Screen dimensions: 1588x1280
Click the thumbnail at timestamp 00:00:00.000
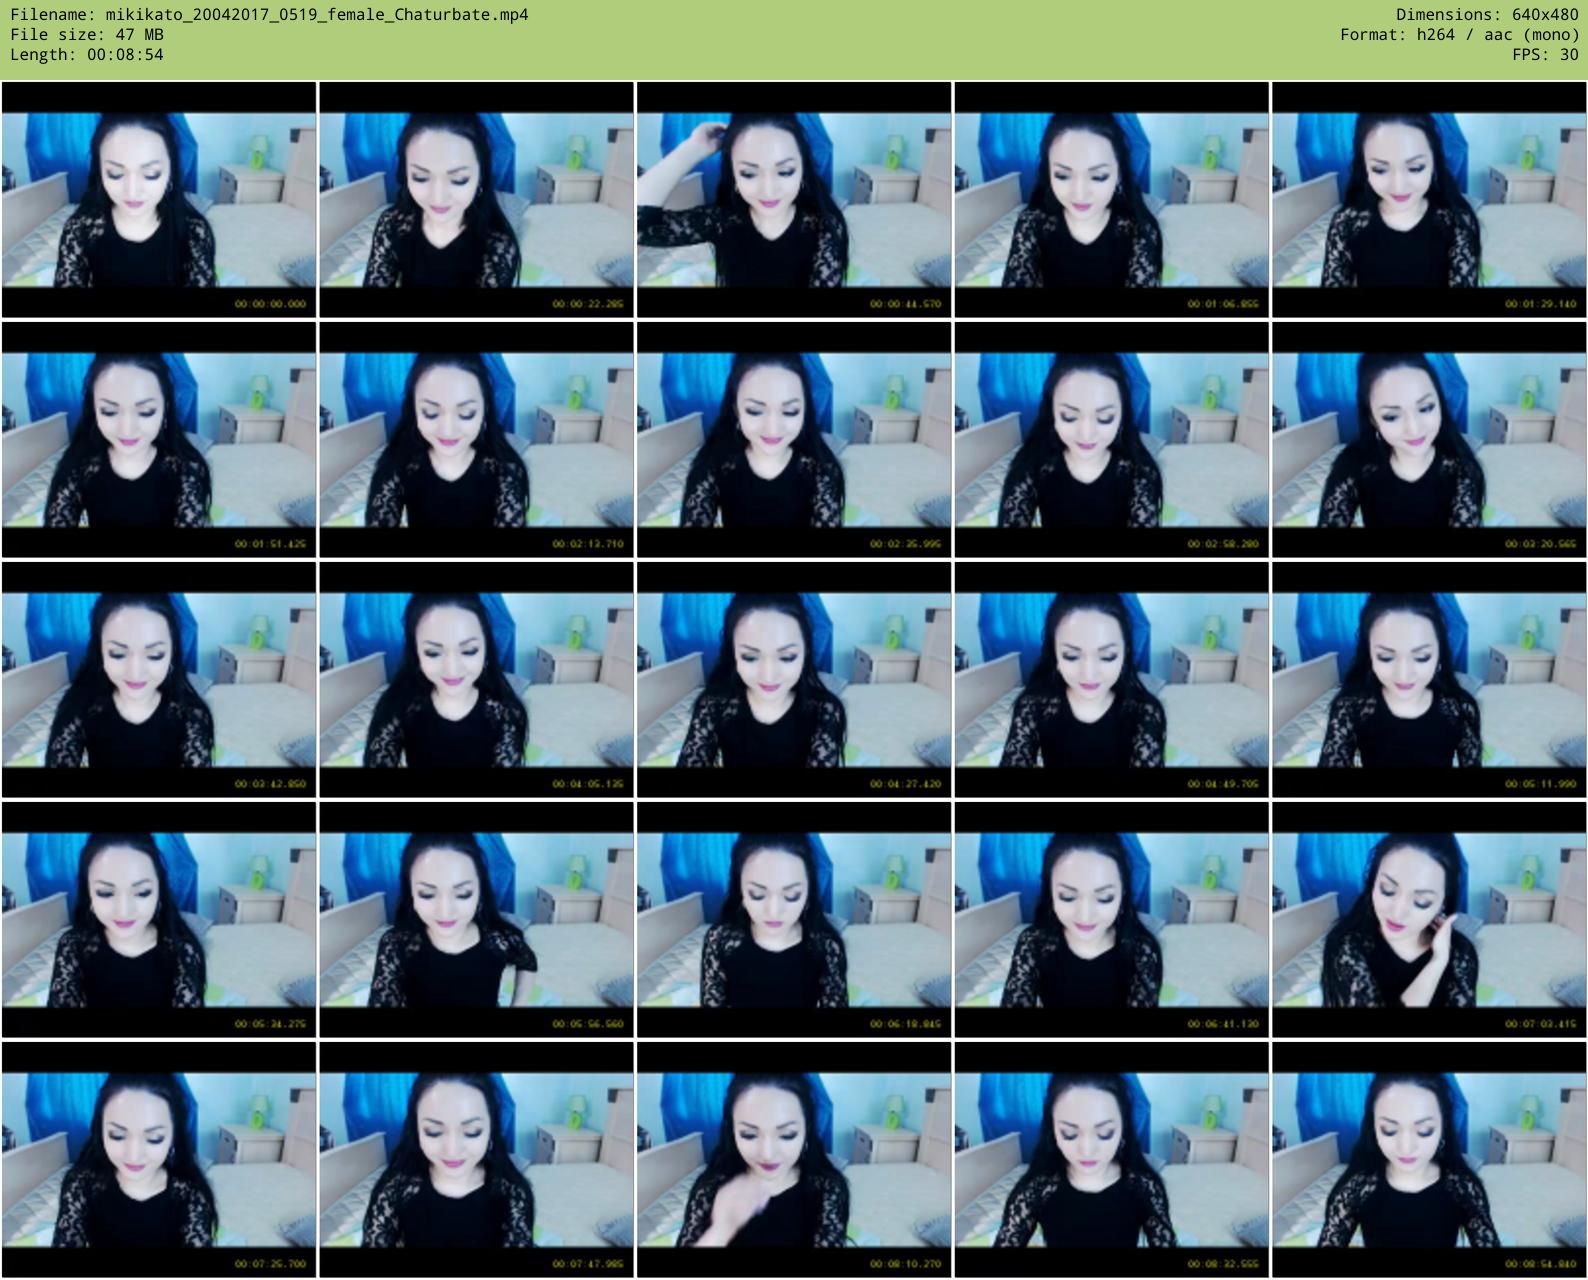click(x=159, y=200)
